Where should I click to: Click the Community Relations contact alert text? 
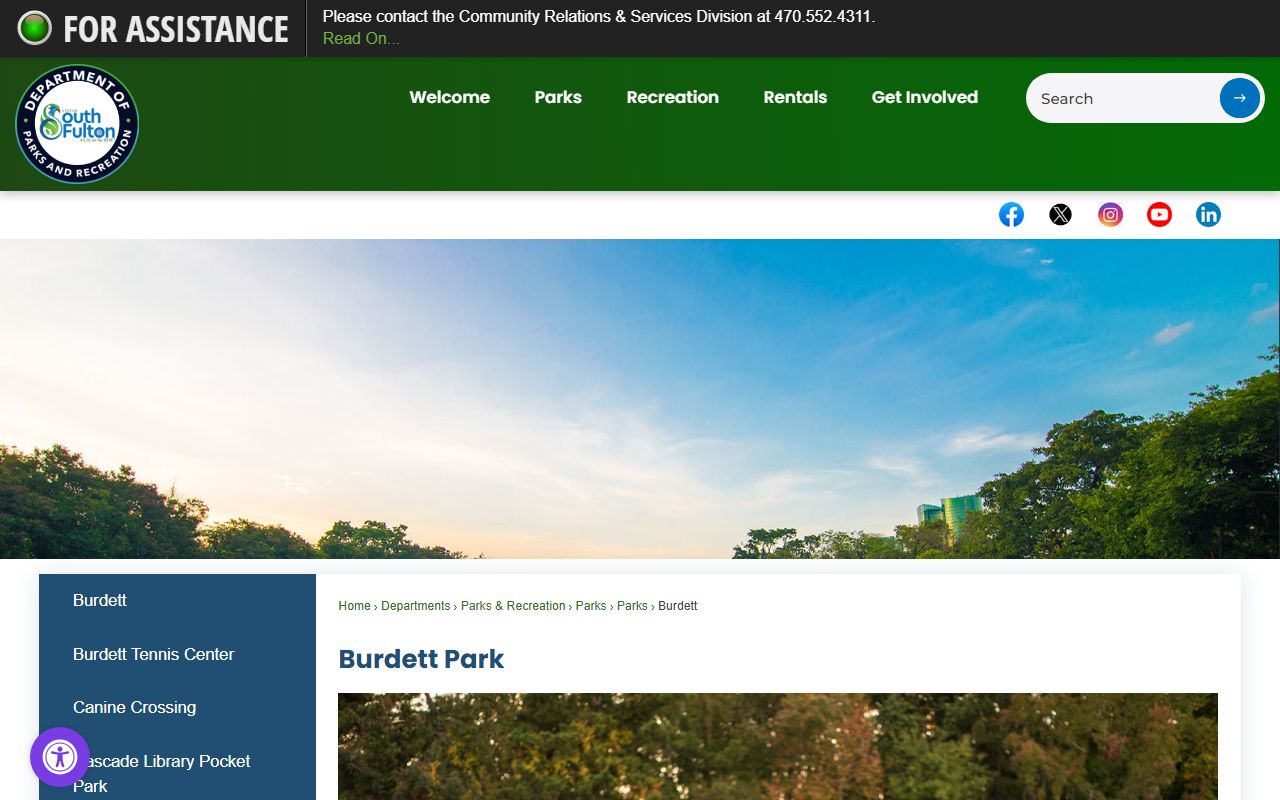(598, 16)
